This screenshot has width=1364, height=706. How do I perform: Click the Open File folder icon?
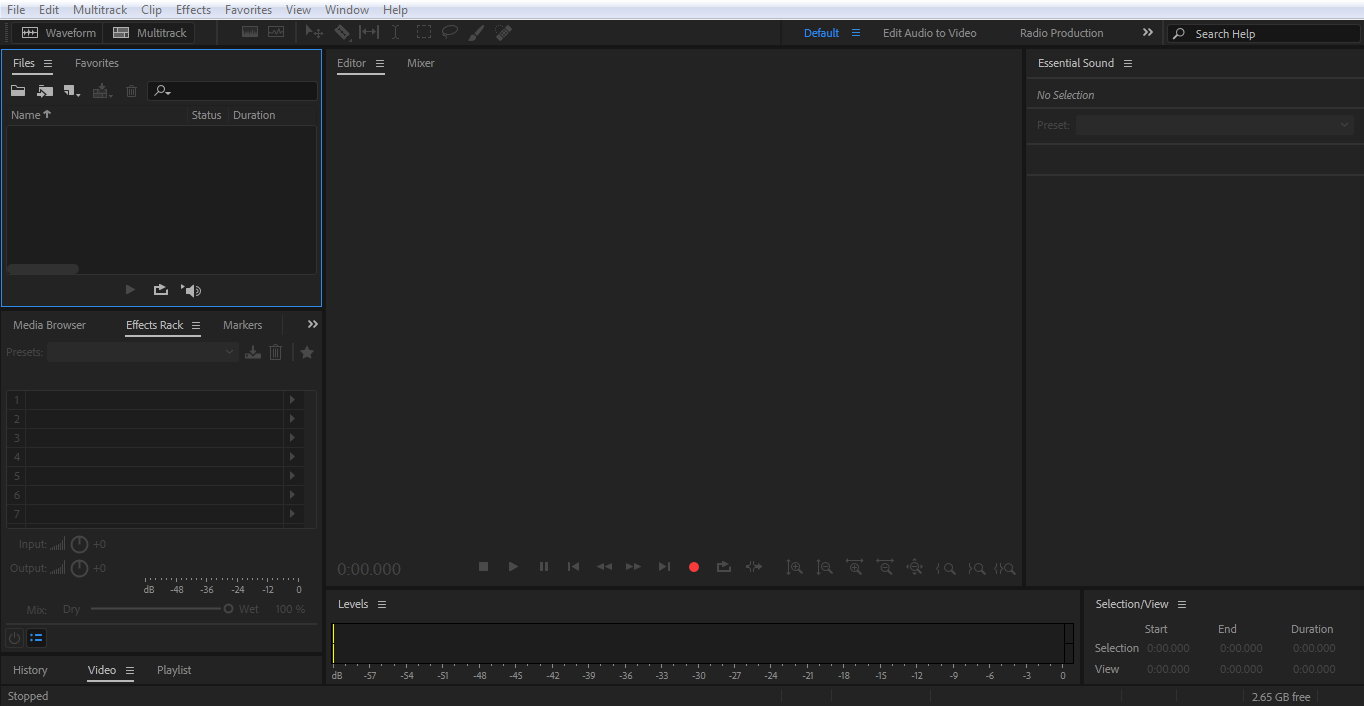(x=18, y=91)
